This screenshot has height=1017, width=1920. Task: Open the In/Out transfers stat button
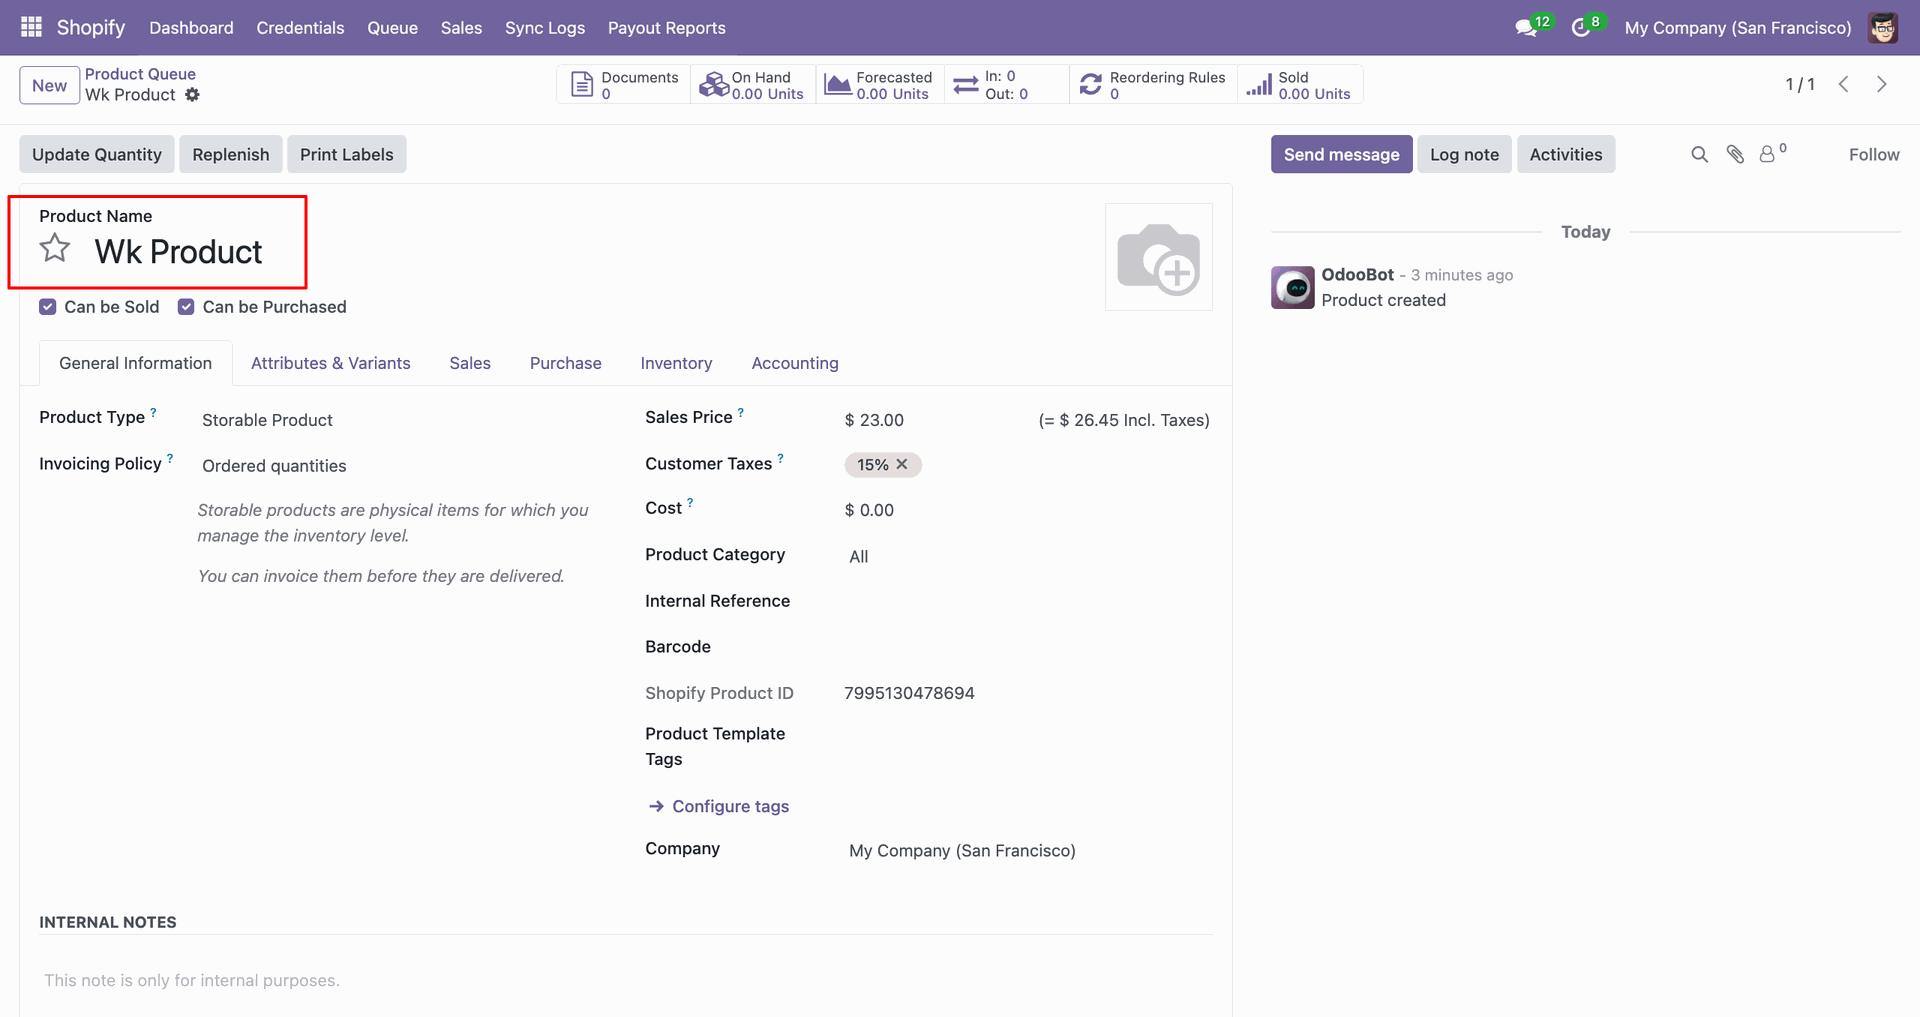point(1006,85)
